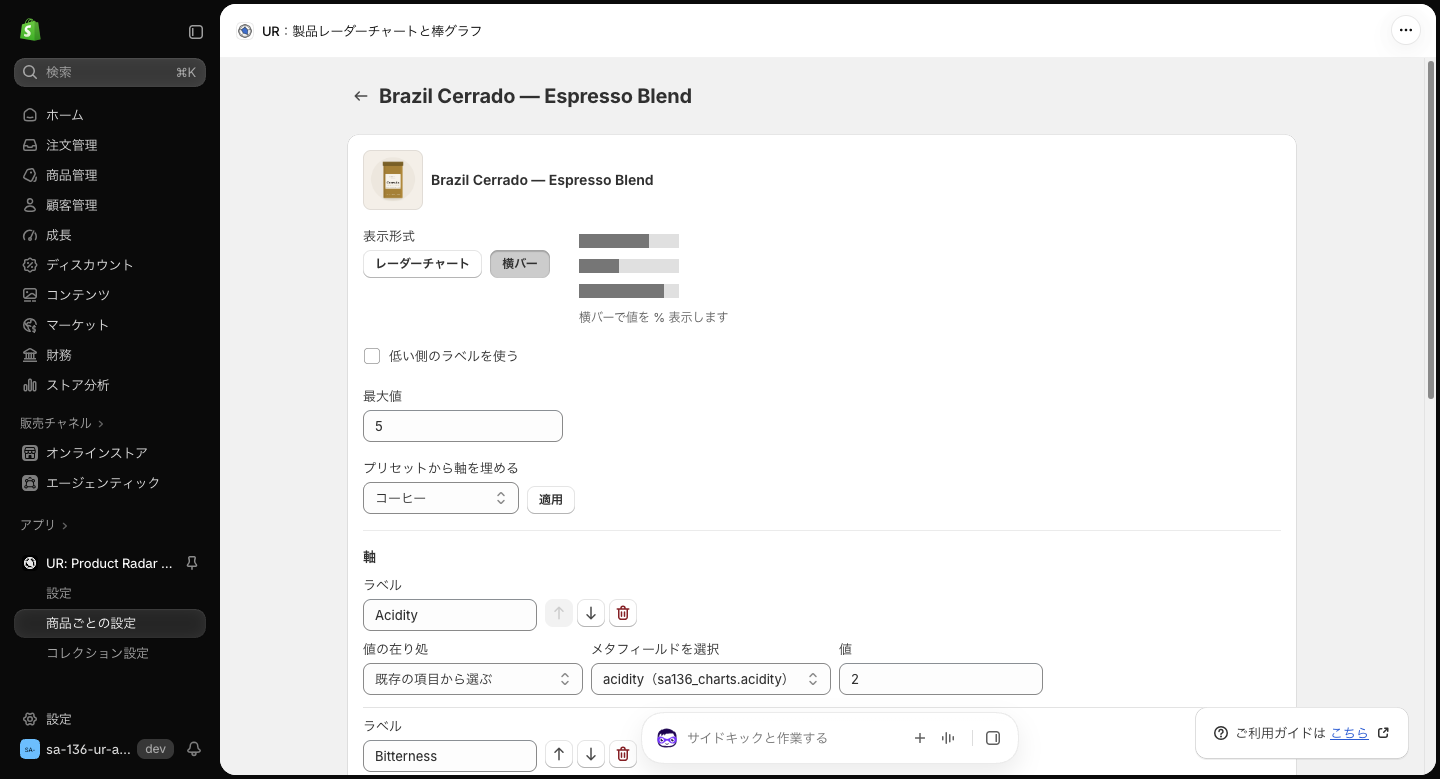This screenshot has height=779, width=1440.
Task: Click the Shopify logo icon
Action: (30, 30)
